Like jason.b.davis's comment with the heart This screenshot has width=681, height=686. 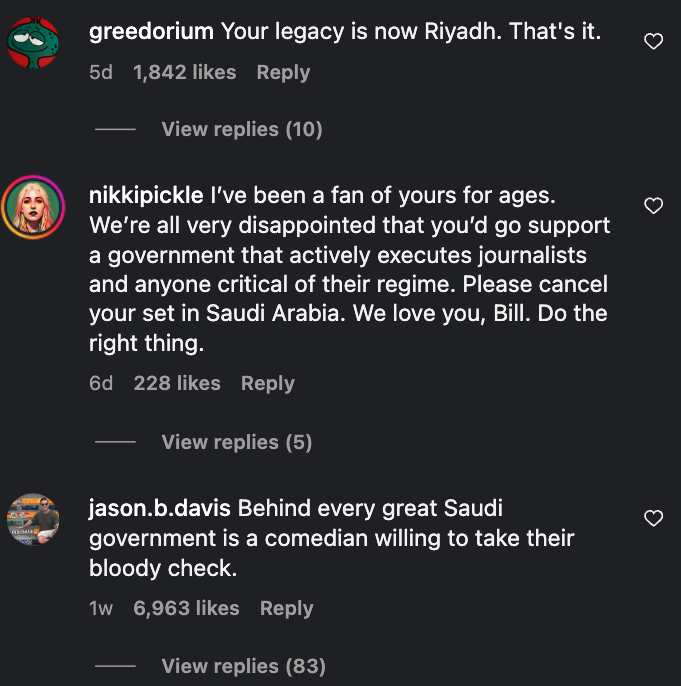click(x=653, y=518)
